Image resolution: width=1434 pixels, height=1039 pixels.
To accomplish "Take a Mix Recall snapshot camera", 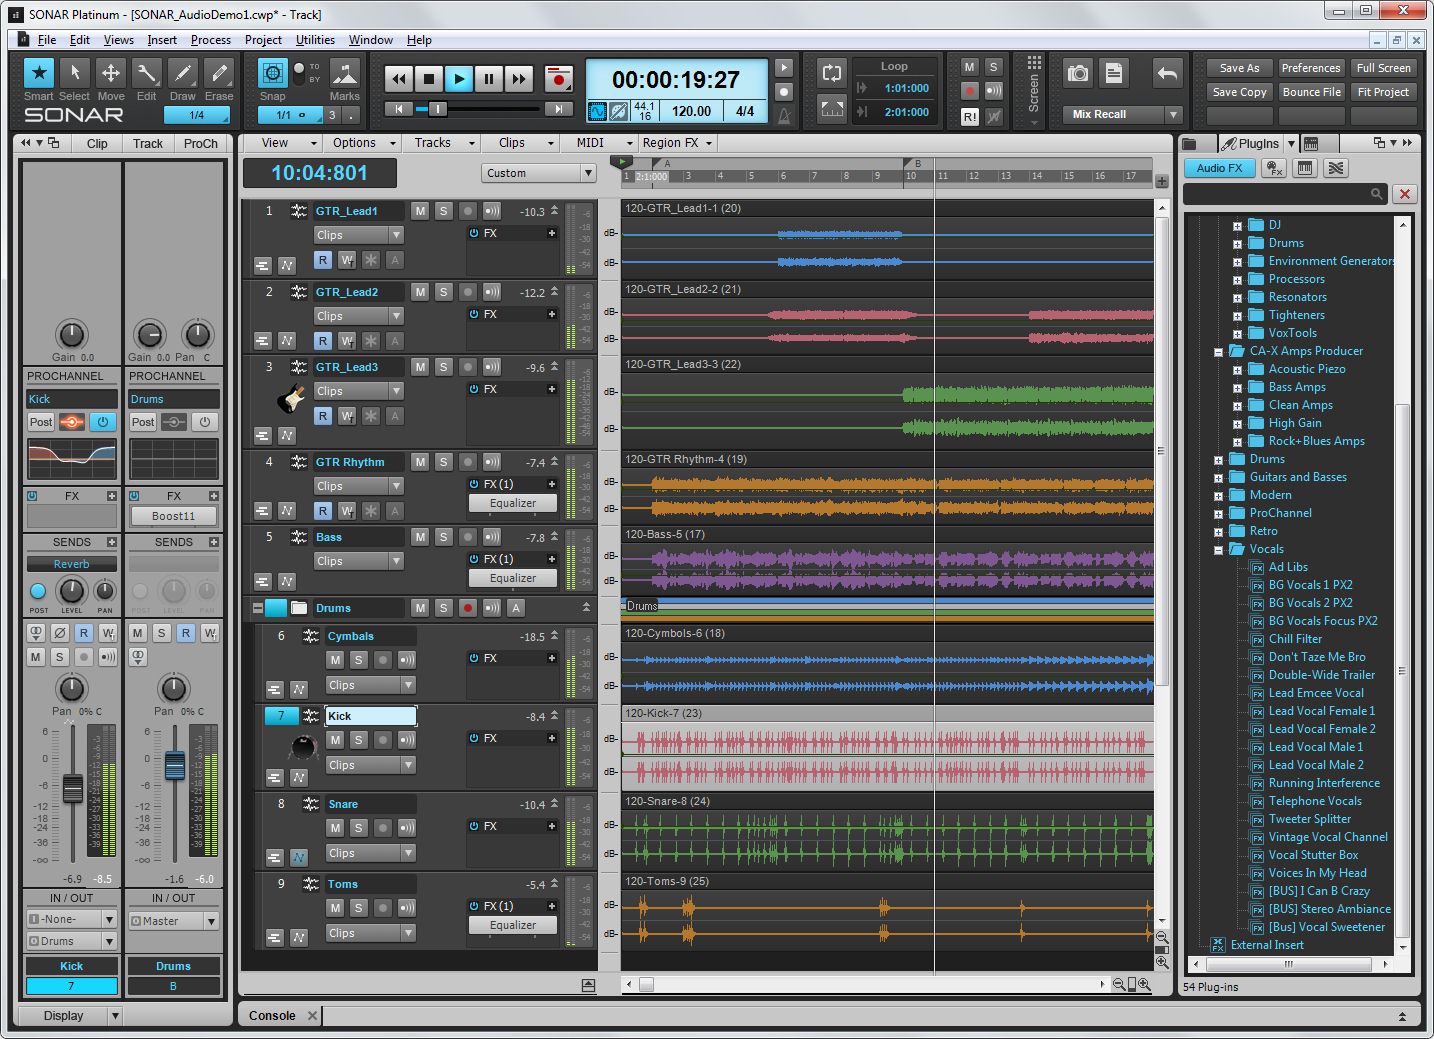I will (x=1078, y=73).
